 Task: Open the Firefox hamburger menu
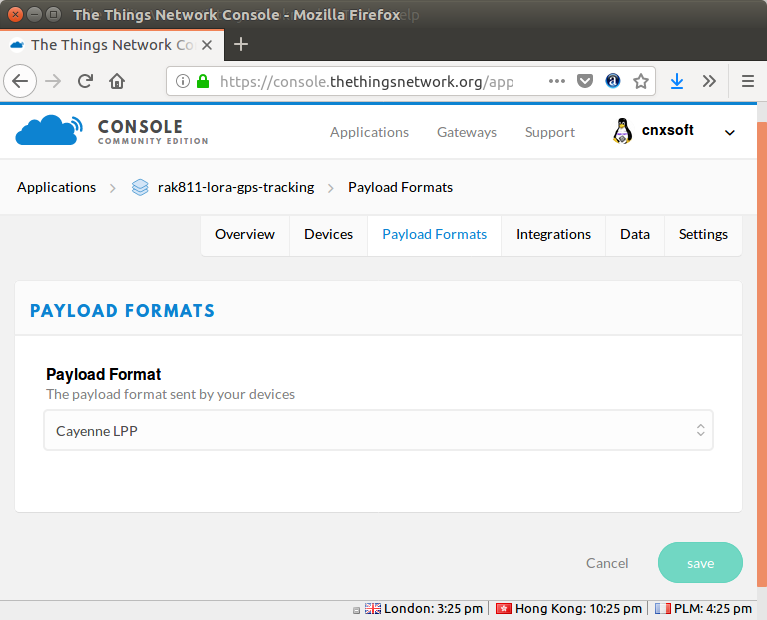tap(747, 81)
